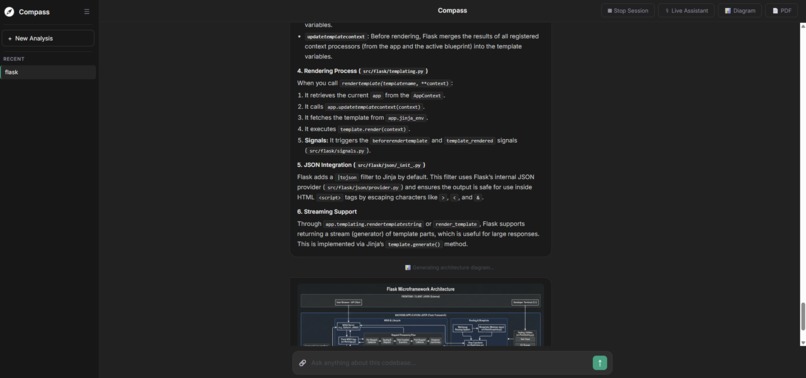Click the '<script>' tag code snippet
Image resolution: width=806 pixels, height=378 pixels.
click(x=329, y=197)
